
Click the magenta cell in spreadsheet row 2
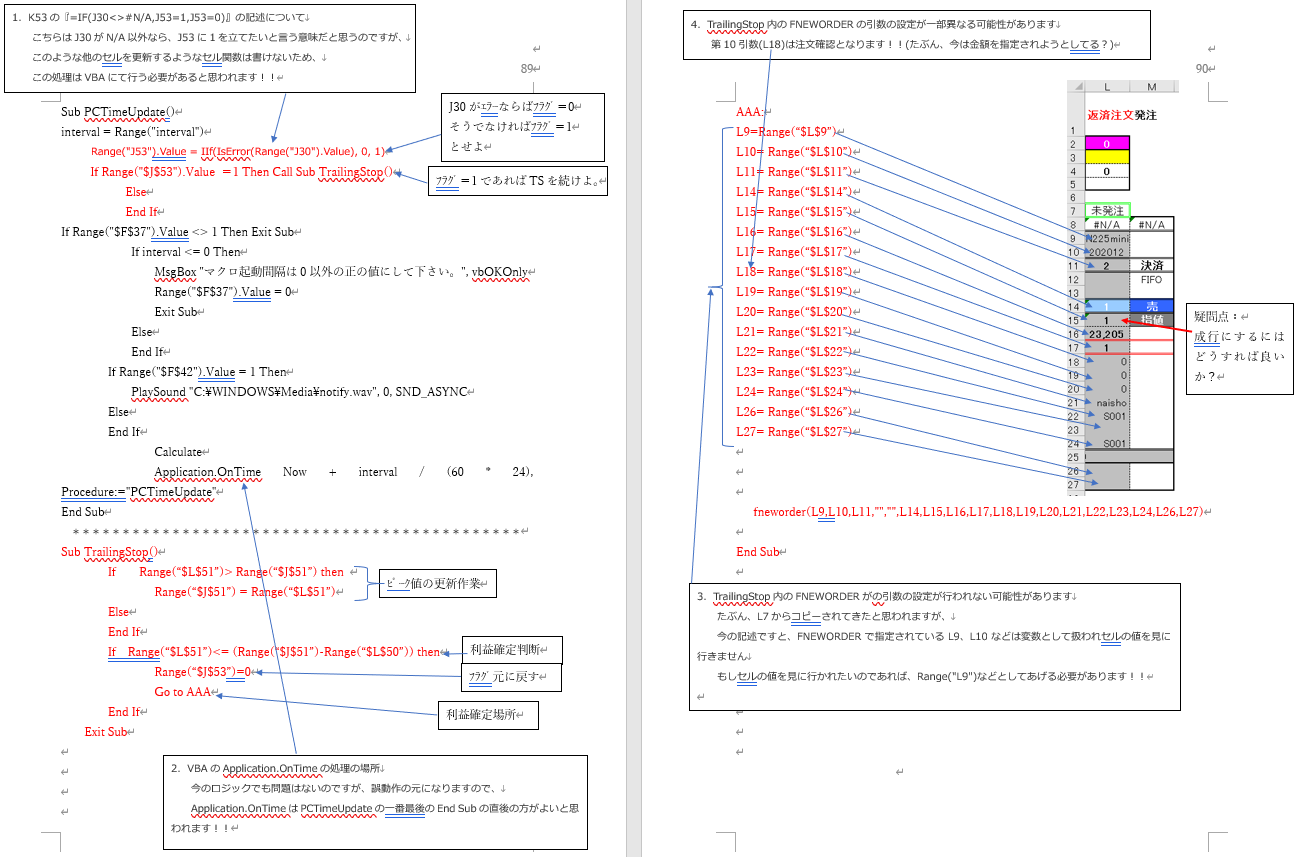tap(1107, 144)
